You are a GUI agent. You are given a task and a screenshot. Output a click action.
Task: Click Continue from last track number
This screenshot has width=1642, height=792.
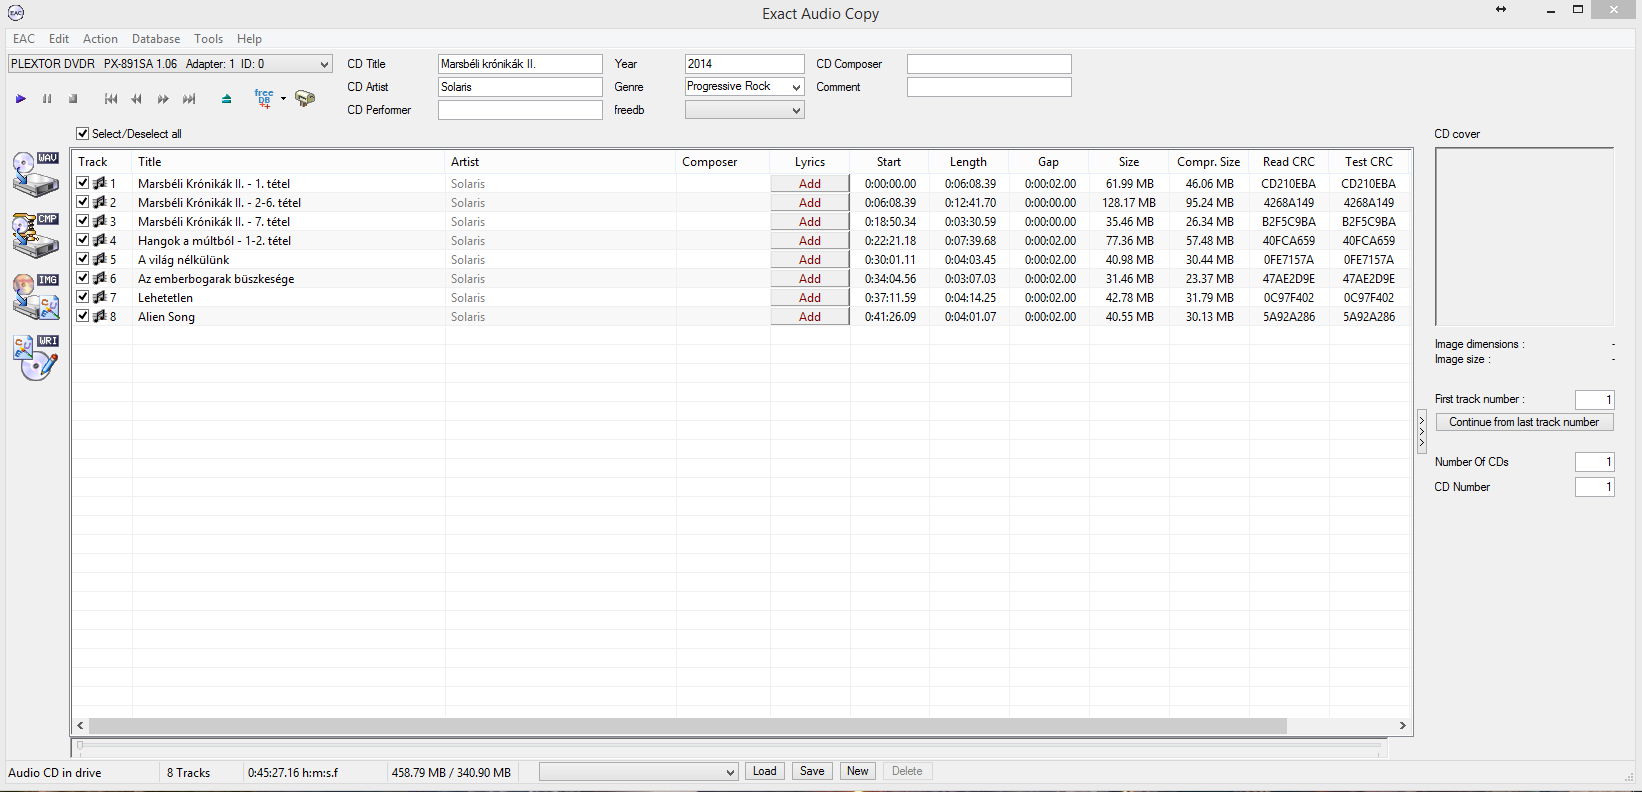click(1524, 422)
